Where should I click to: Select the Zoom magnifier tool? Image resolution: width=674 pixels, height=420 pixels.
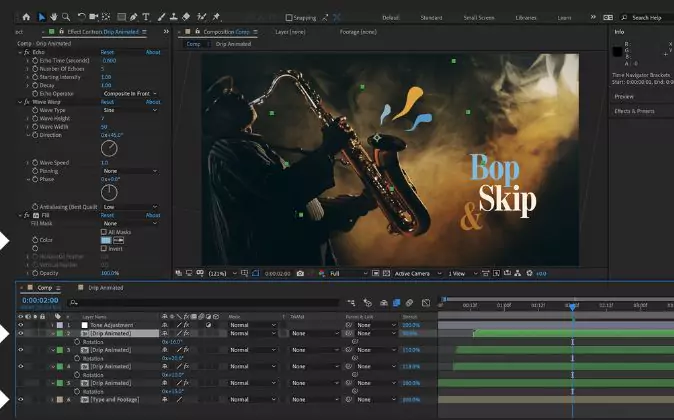click(x=66, y=17)
